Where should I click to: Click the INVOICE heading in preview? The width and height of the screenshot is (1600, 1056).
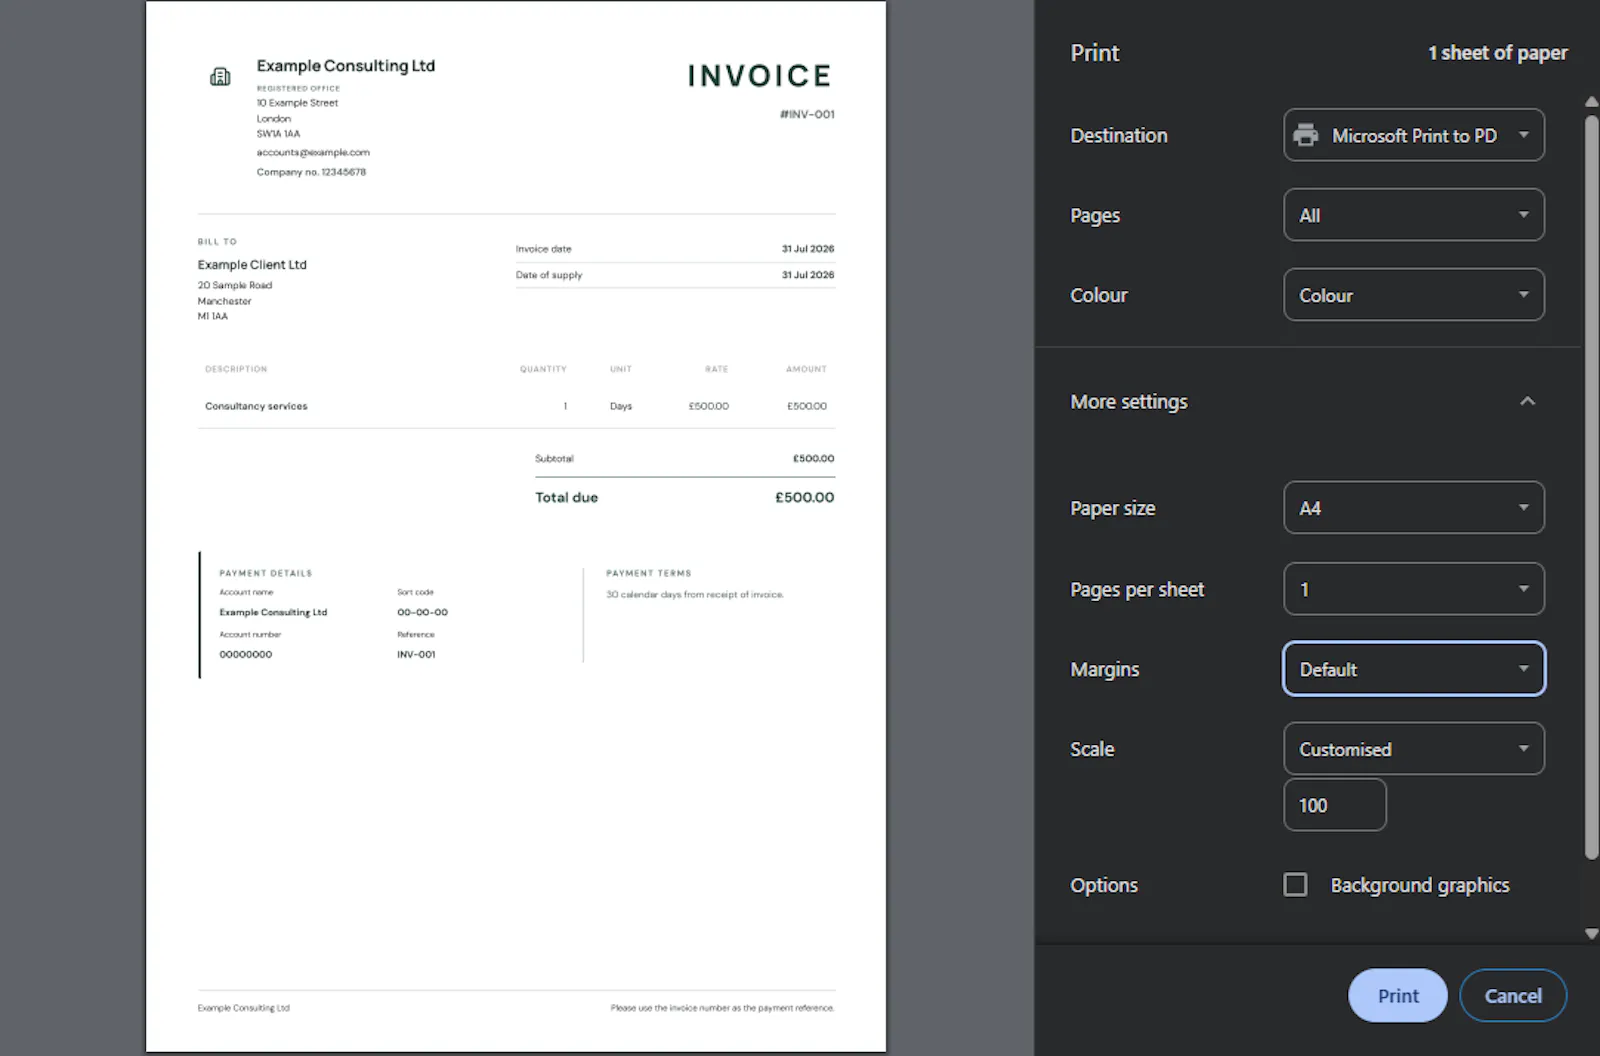tap(760, 76)
